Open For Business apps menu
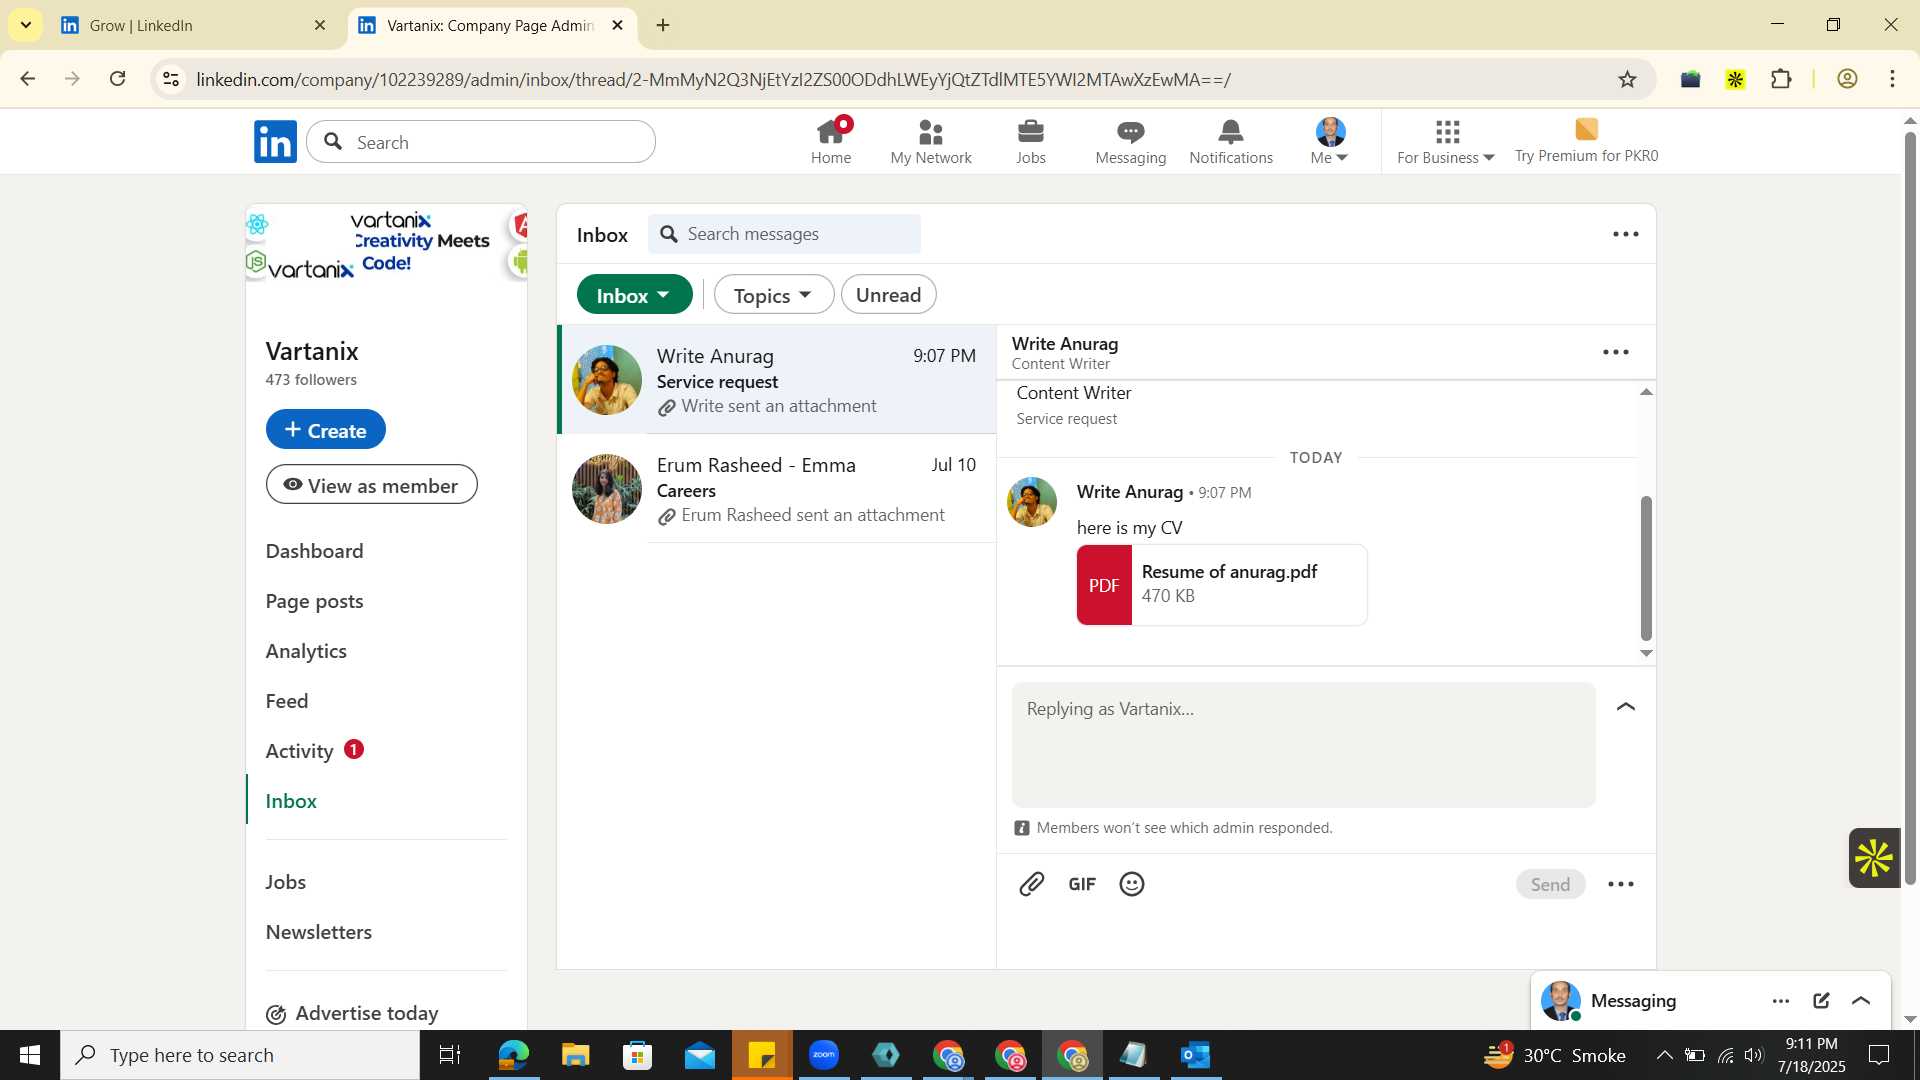This screenshot has height=1080, width=1920. (x=1446, y=141)
